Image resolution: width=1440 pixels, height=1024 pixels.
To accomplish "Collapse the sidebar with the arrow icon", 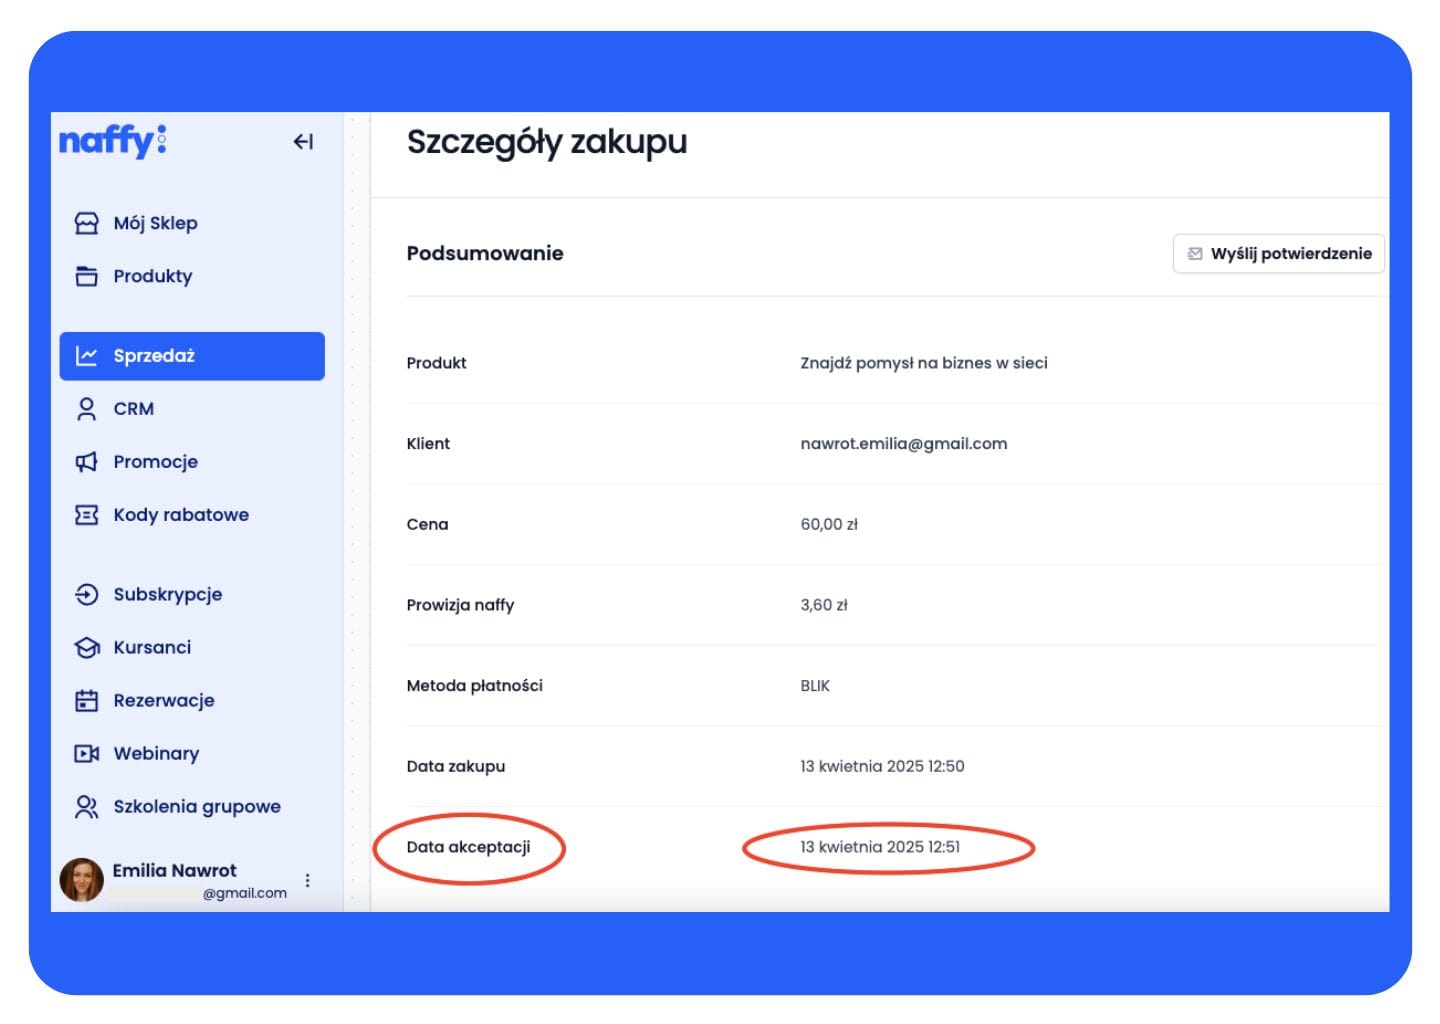I will pos(303,142).
